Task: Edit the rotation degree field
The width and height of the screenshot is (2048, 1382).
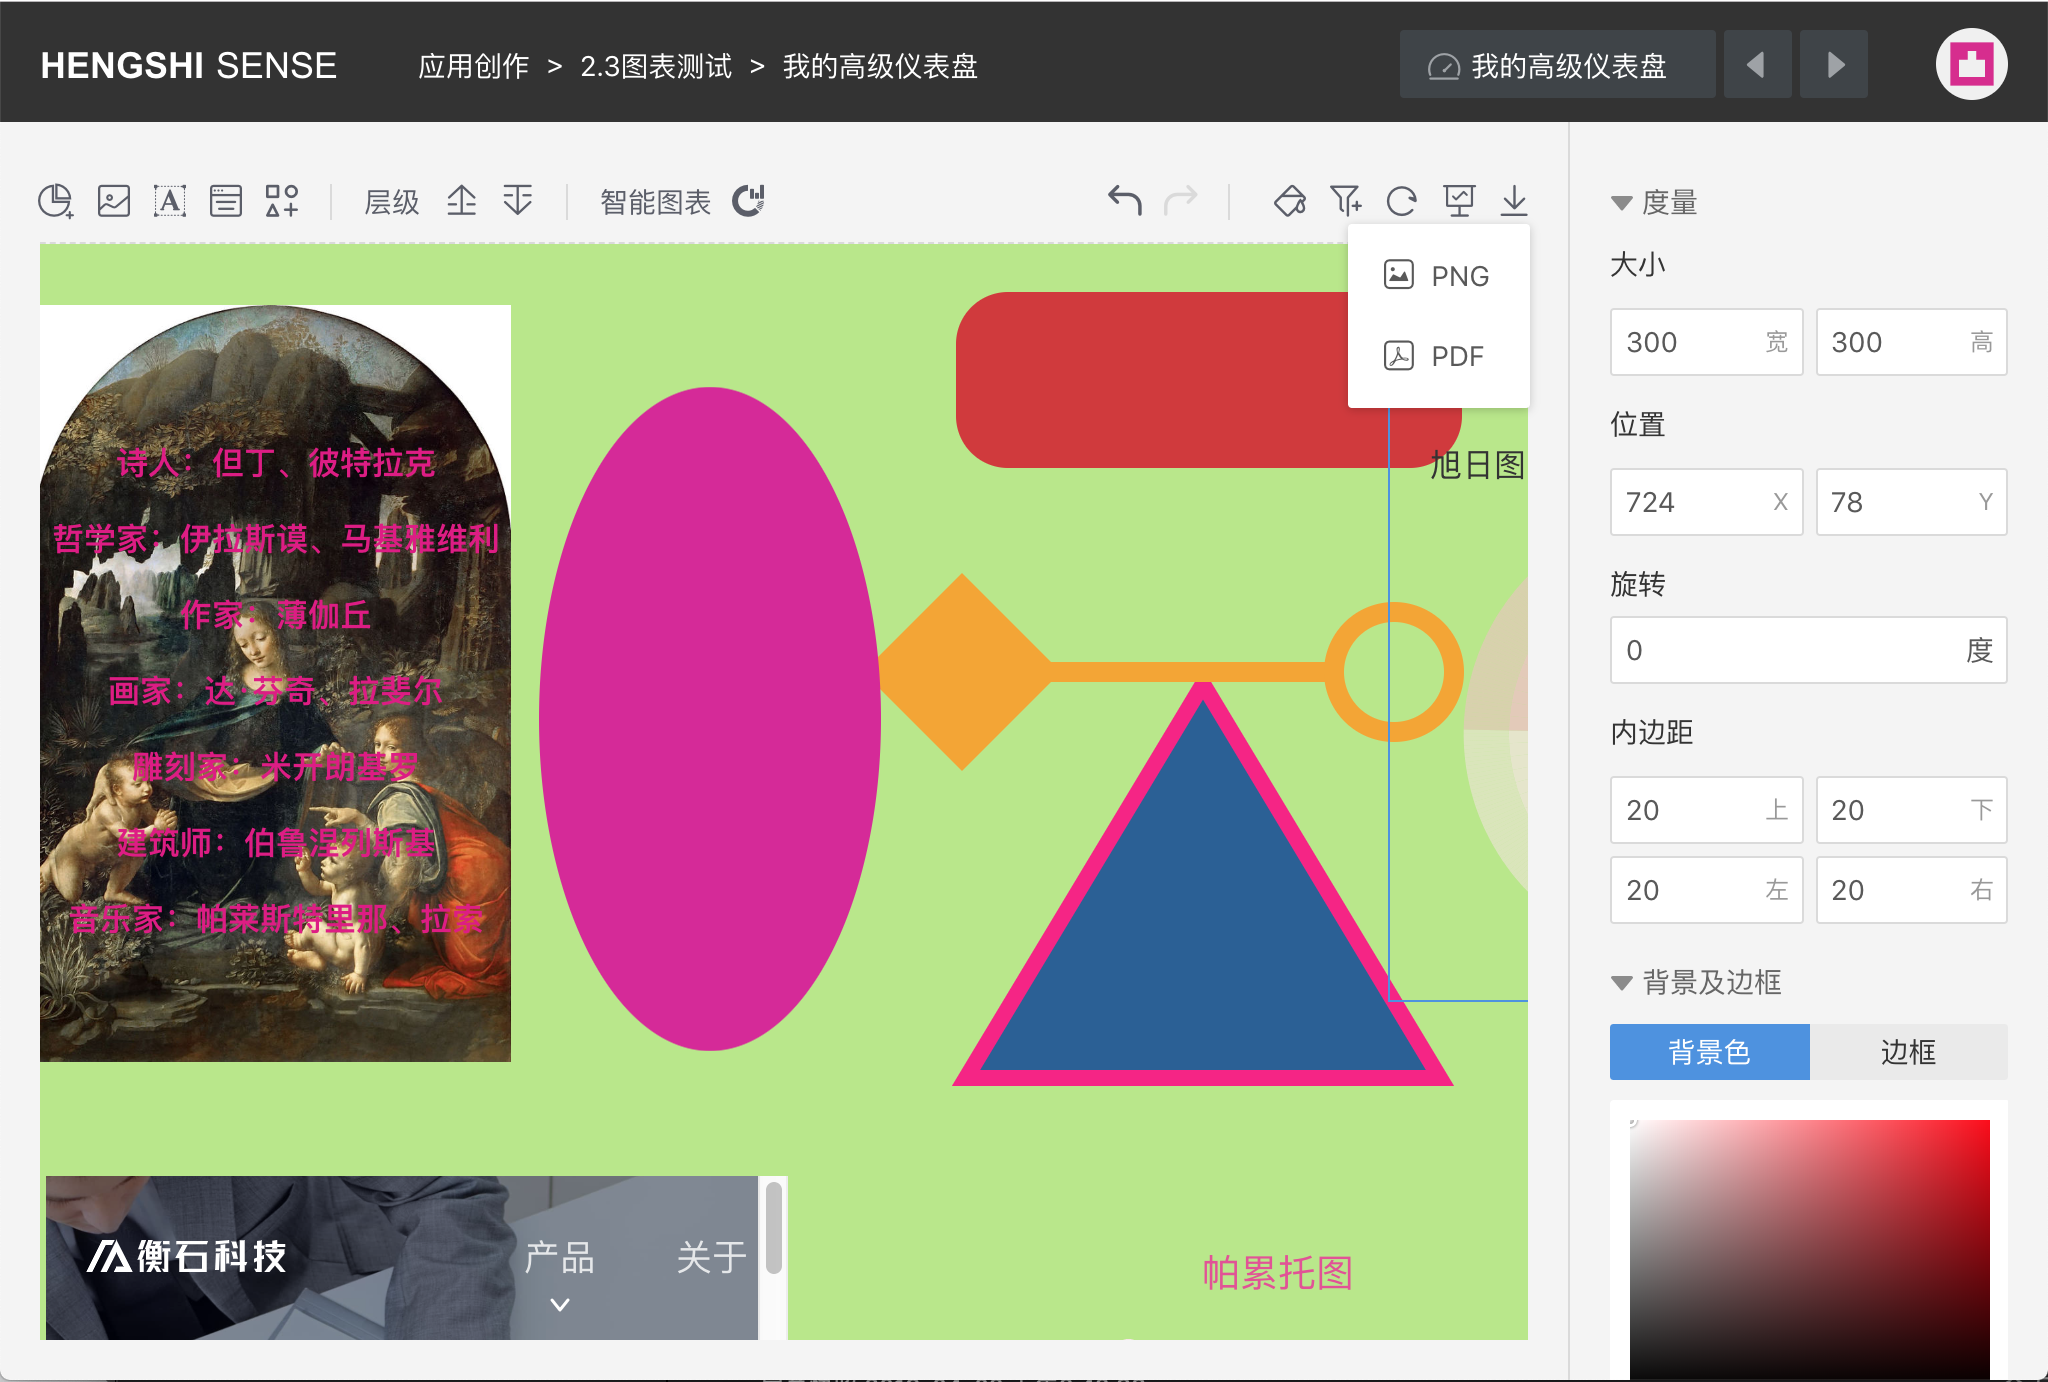Action: pyautogui.click(x=1808, y=650)
